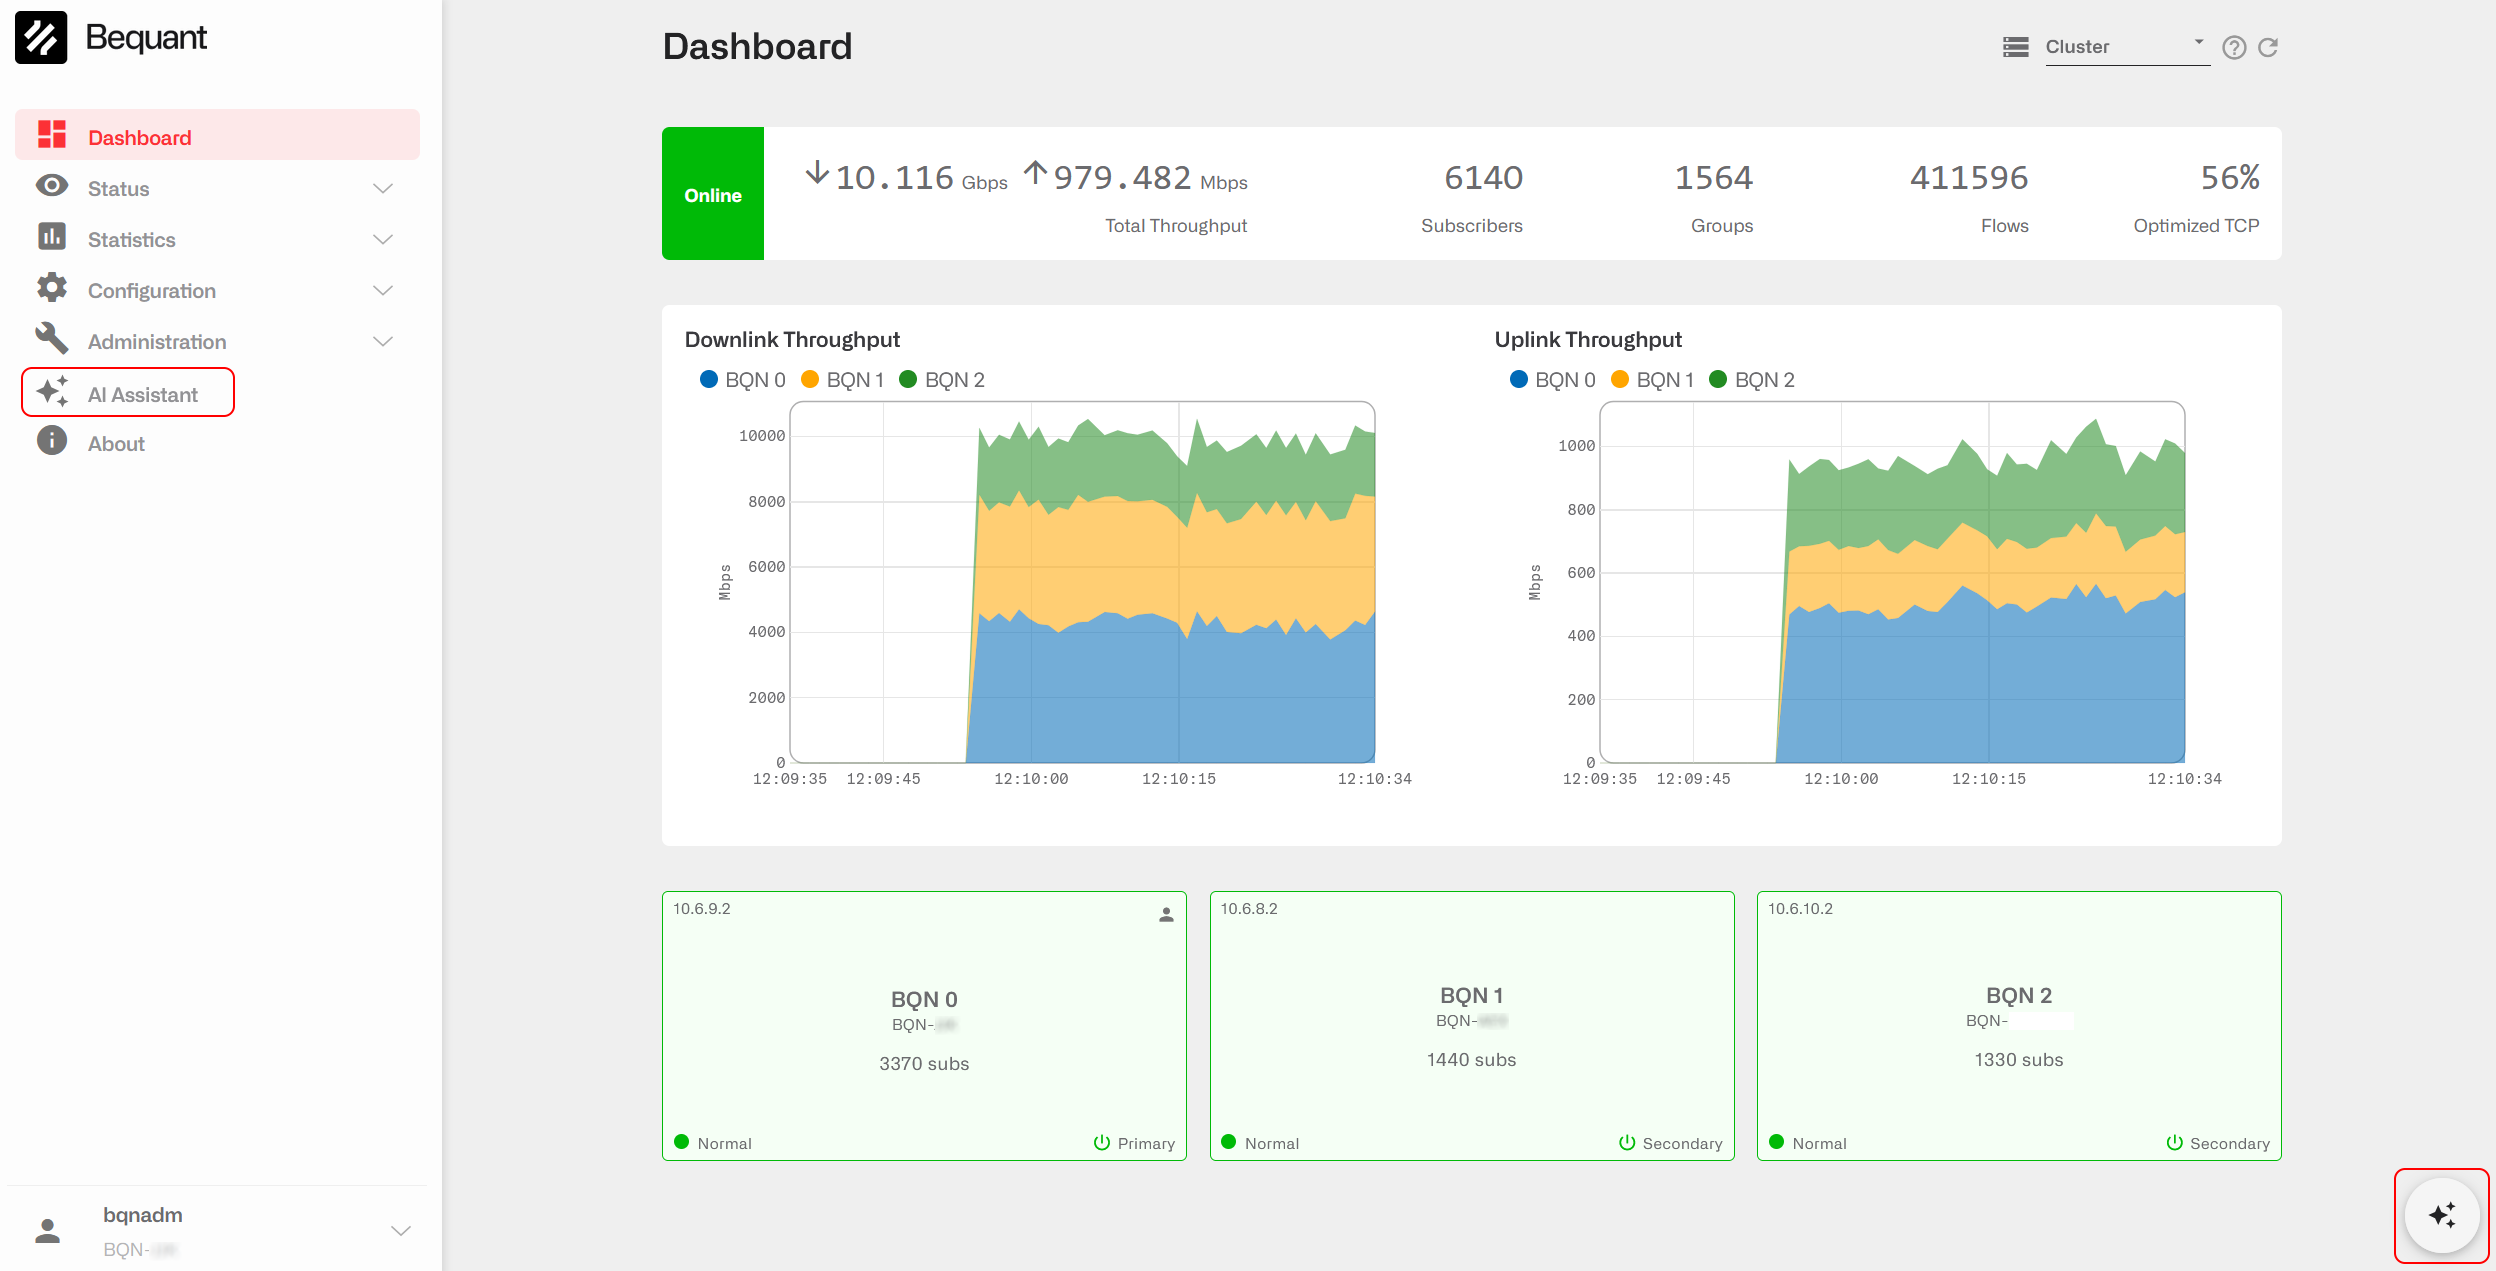Click the green Online status block
2496x1271 pixels.
point(712,194)
